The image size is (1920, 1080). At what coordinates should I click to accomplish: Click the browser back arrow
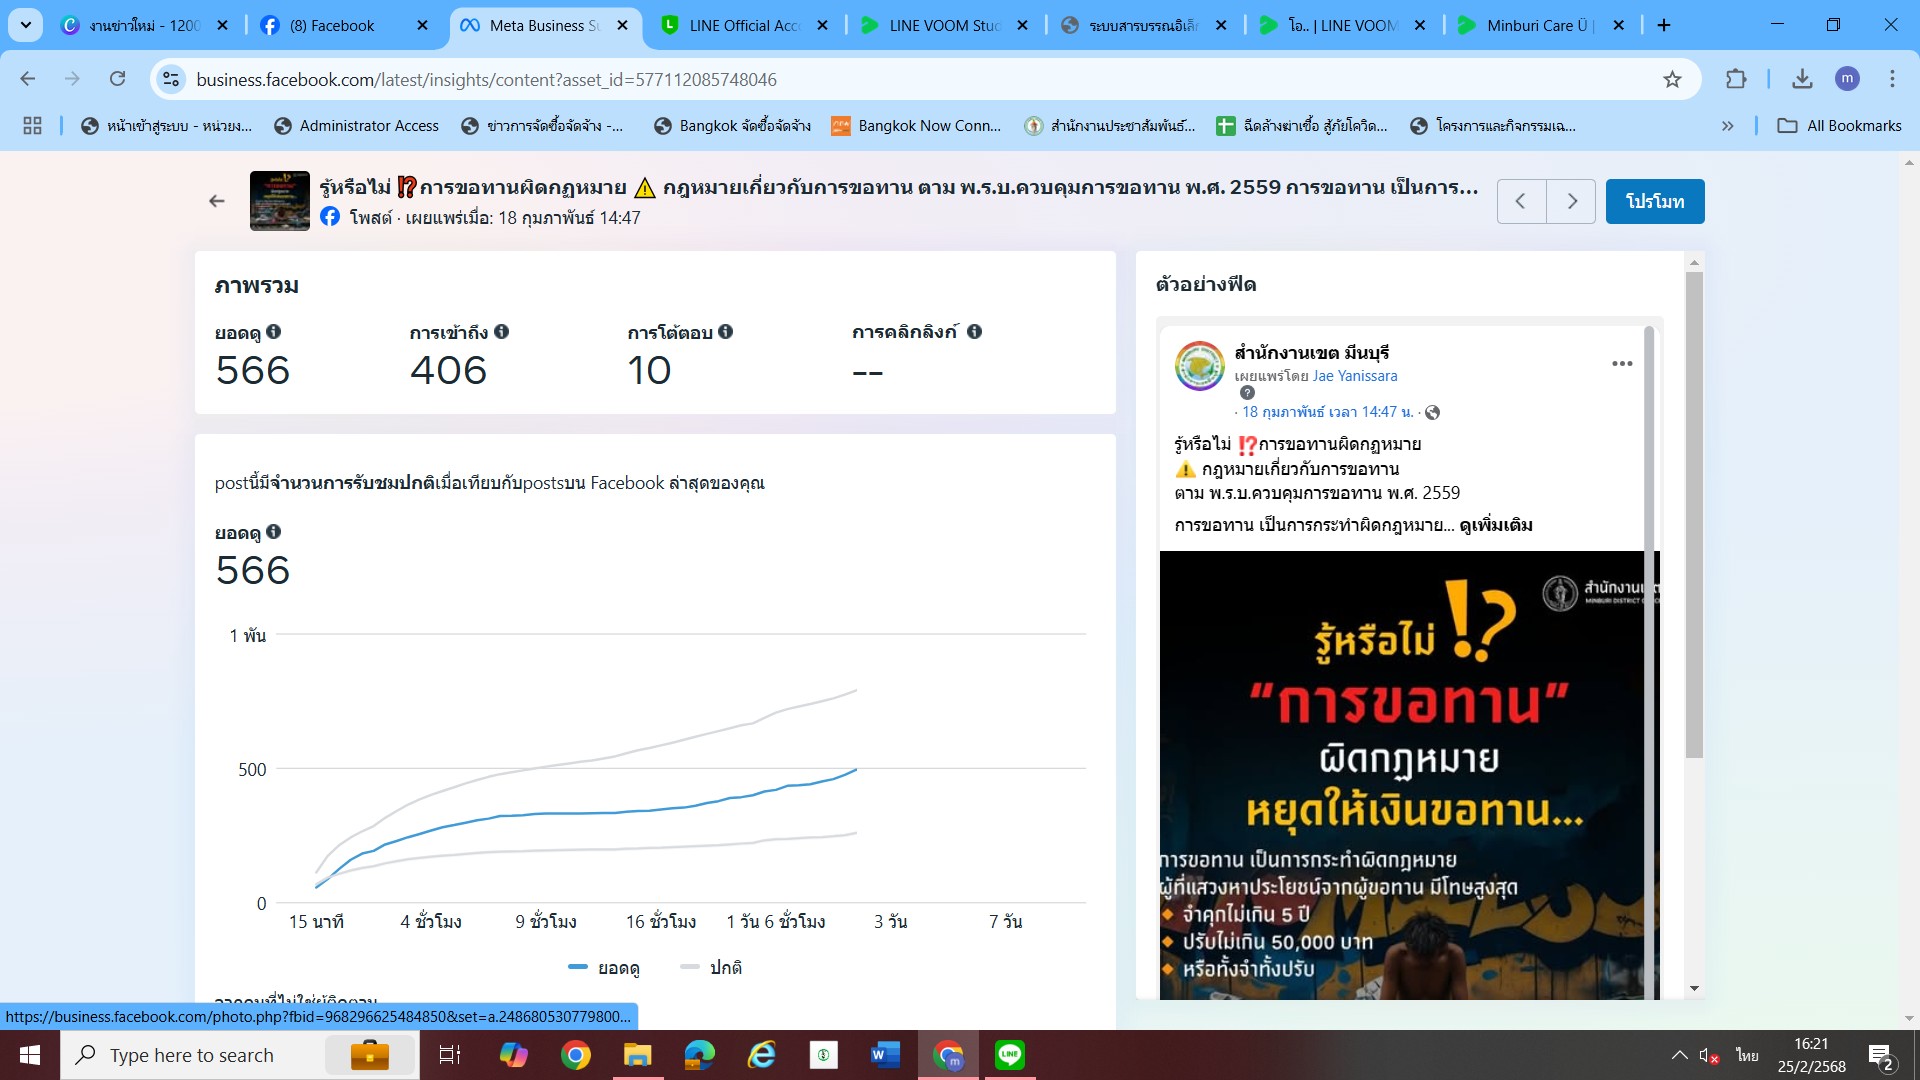tap(28, 79)
